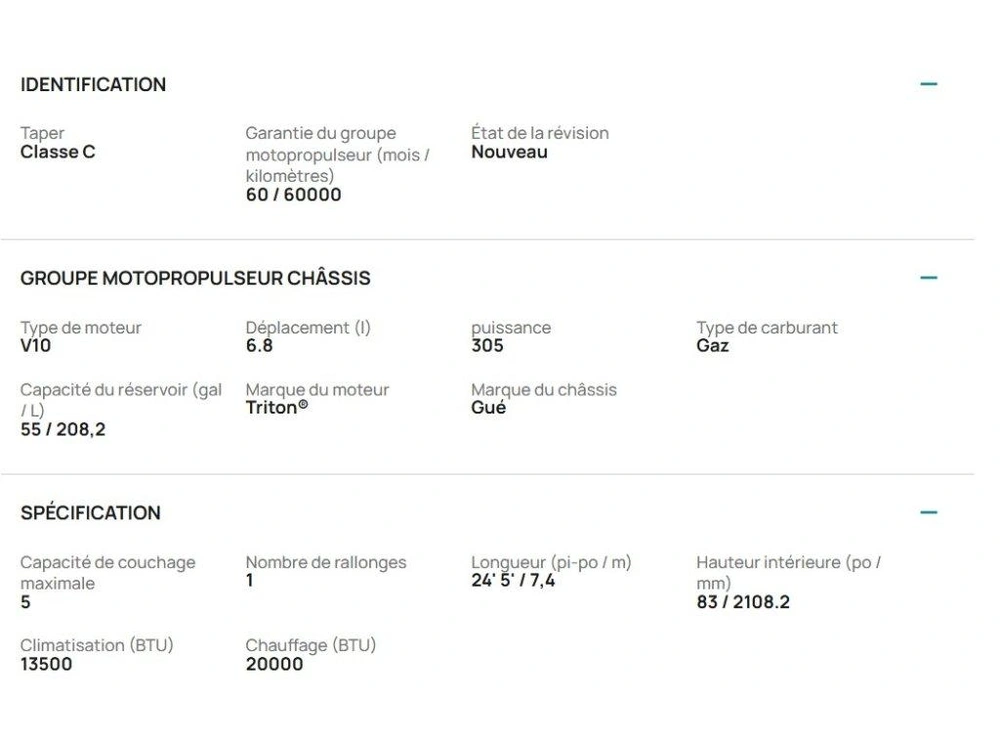Click the GROUPE MOTOPROPULSEUR CHÂSSIS heading
The width and height of the screenshot is (1000, 750).
pyautogui.click(x=195, y=278)
